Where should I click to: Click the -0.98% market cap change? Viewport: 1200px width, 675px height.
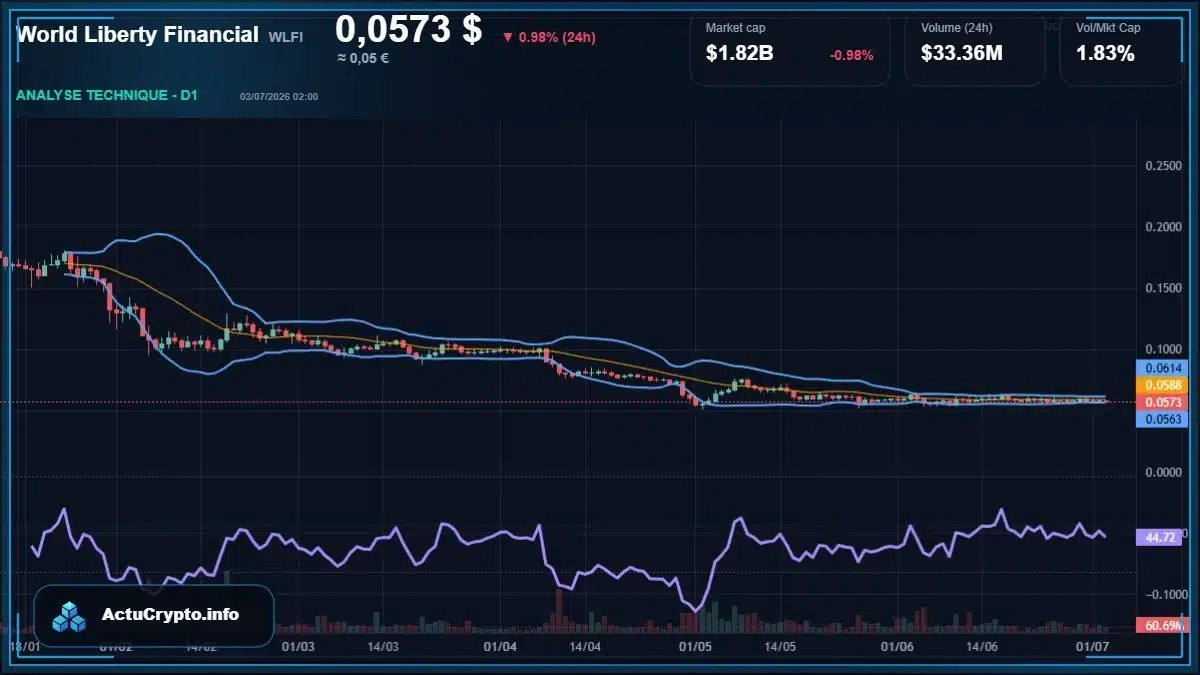pos(851,55)
